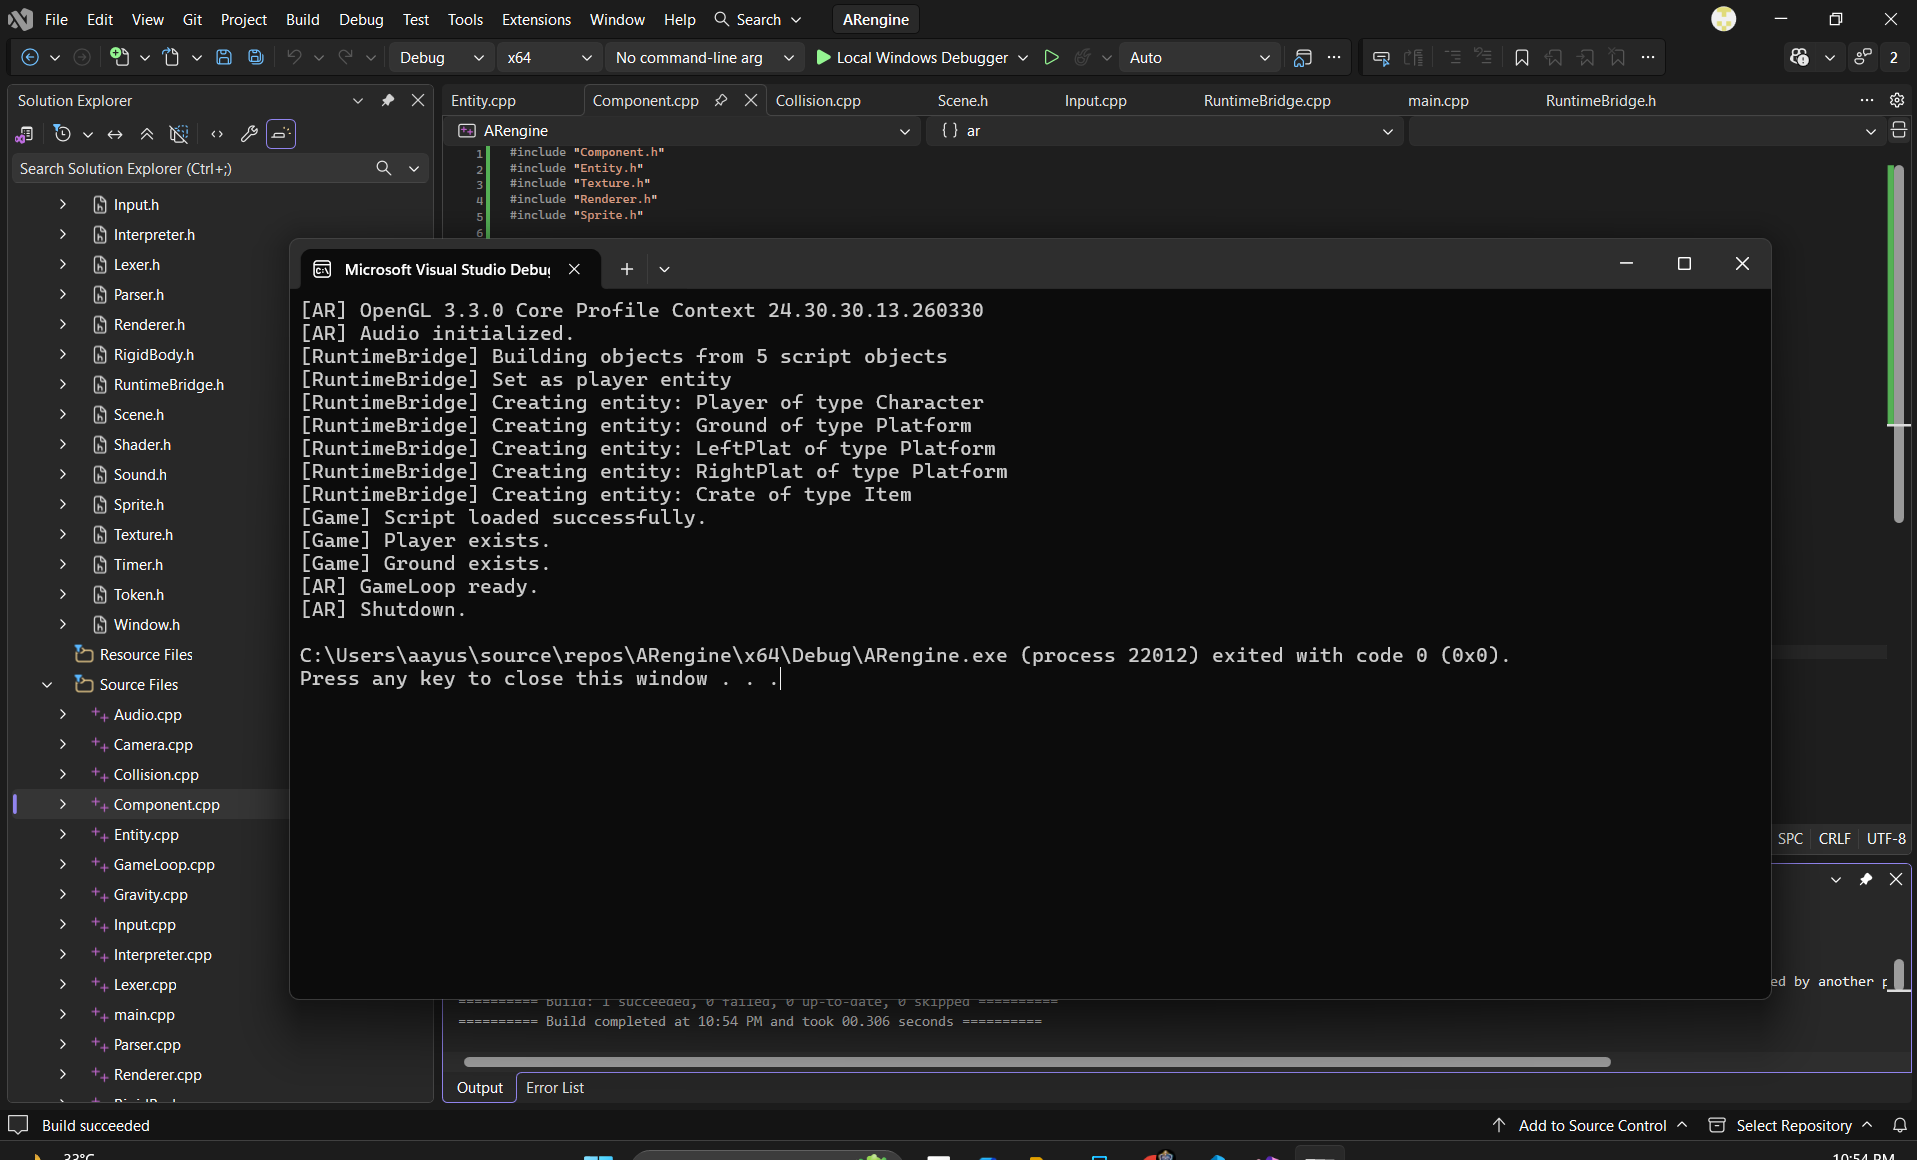
Task: Click the Live Share people icon
Action: [1863, 58]
